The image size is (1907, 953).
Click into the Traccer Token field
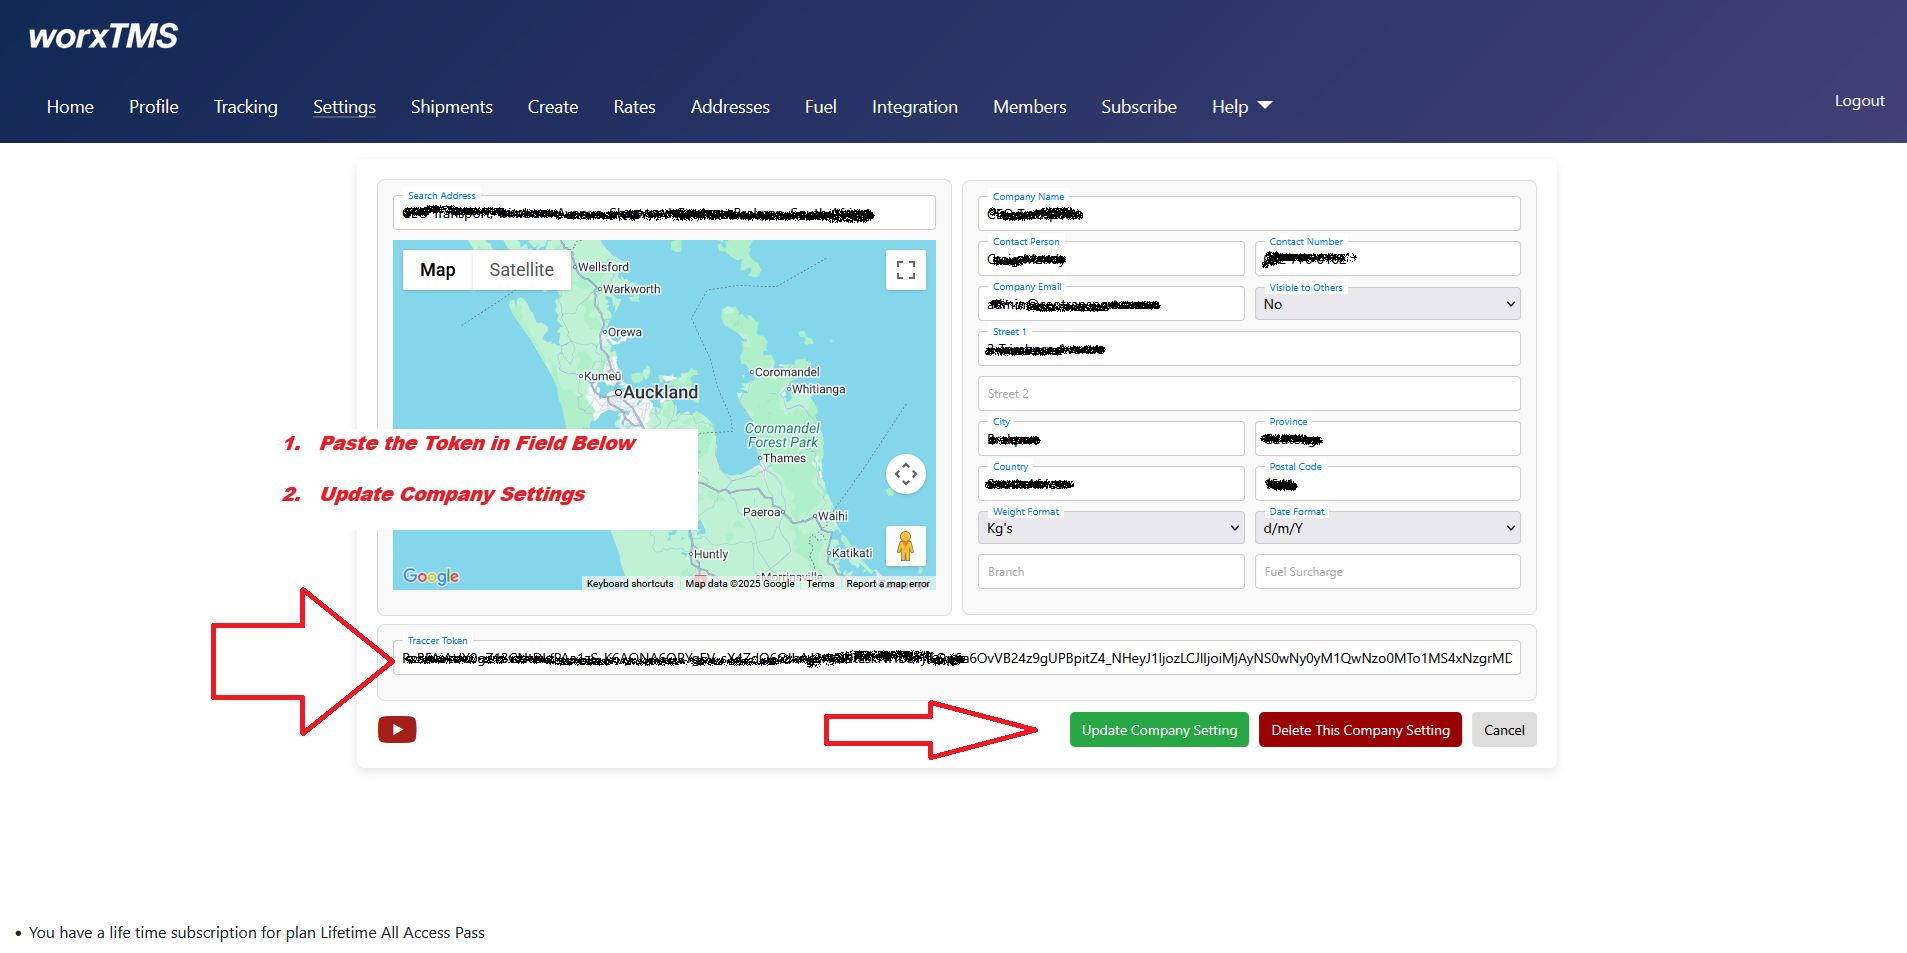pyautogui.click(x=956, y=658)
